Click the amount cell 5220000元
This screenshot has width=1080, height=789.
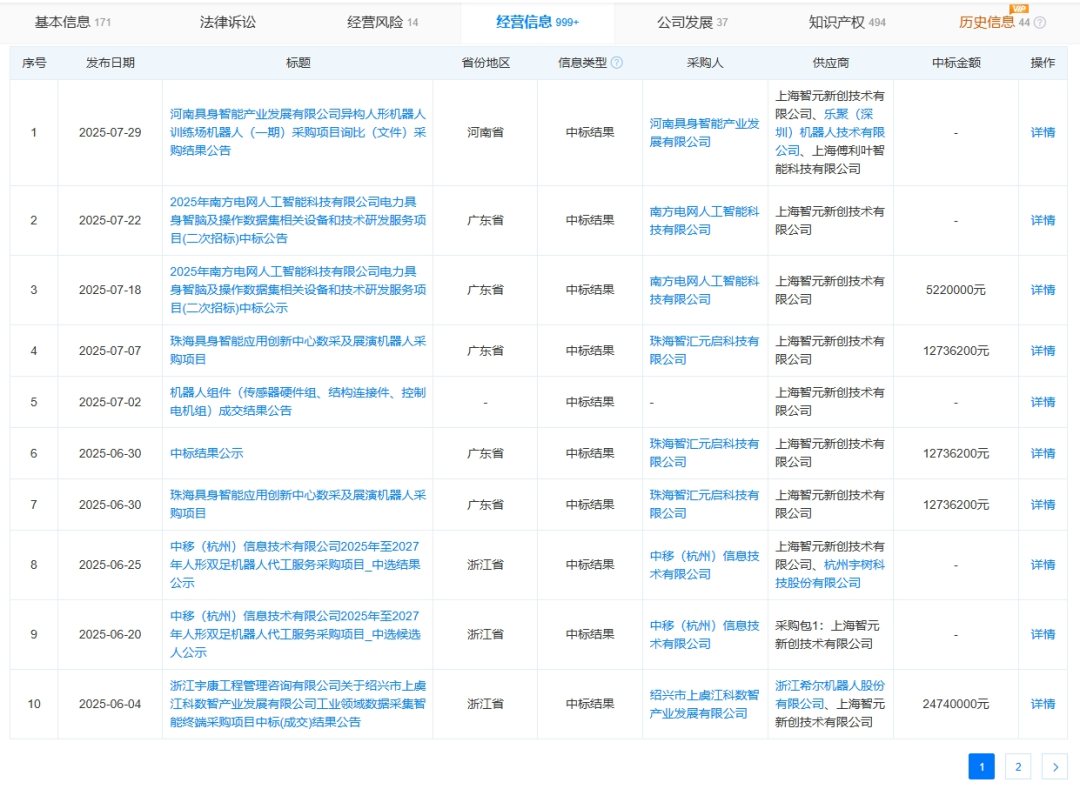[x=956, y=290]
